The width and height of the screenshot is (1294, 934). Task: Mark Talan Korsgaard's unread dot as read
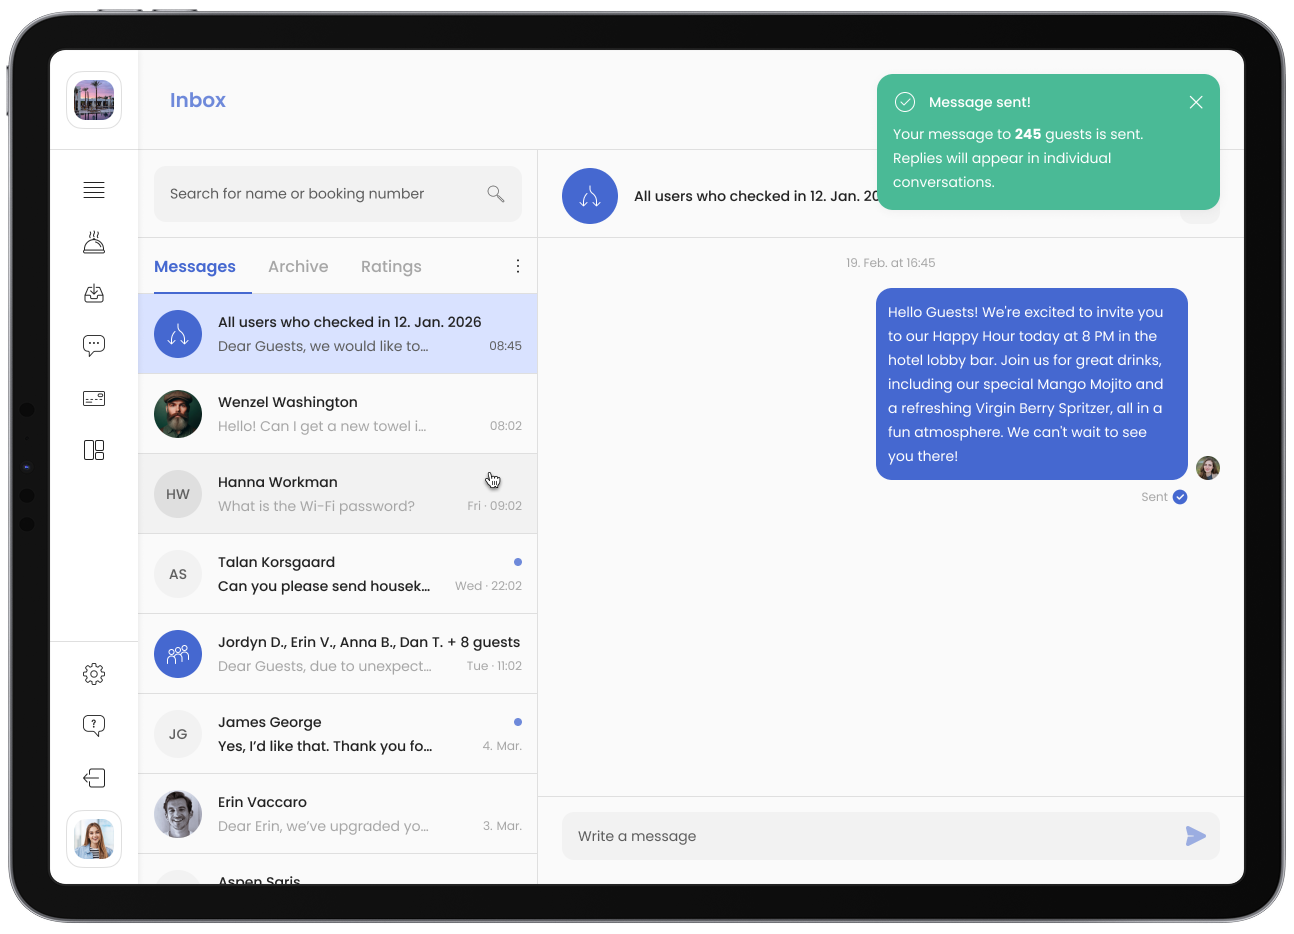[518, 561]
